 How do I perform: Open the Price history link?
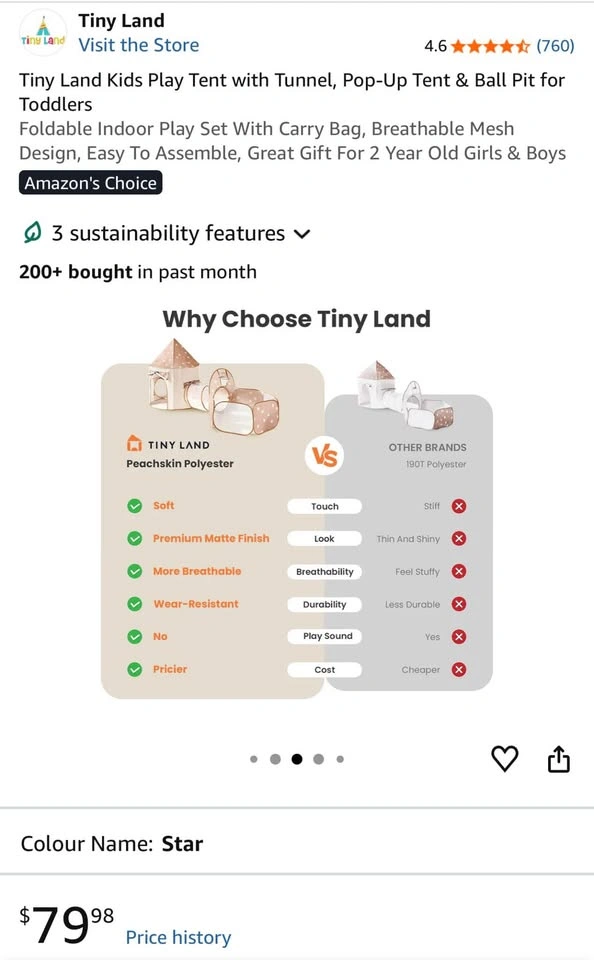pyautogui.click(x=178, y=937)
